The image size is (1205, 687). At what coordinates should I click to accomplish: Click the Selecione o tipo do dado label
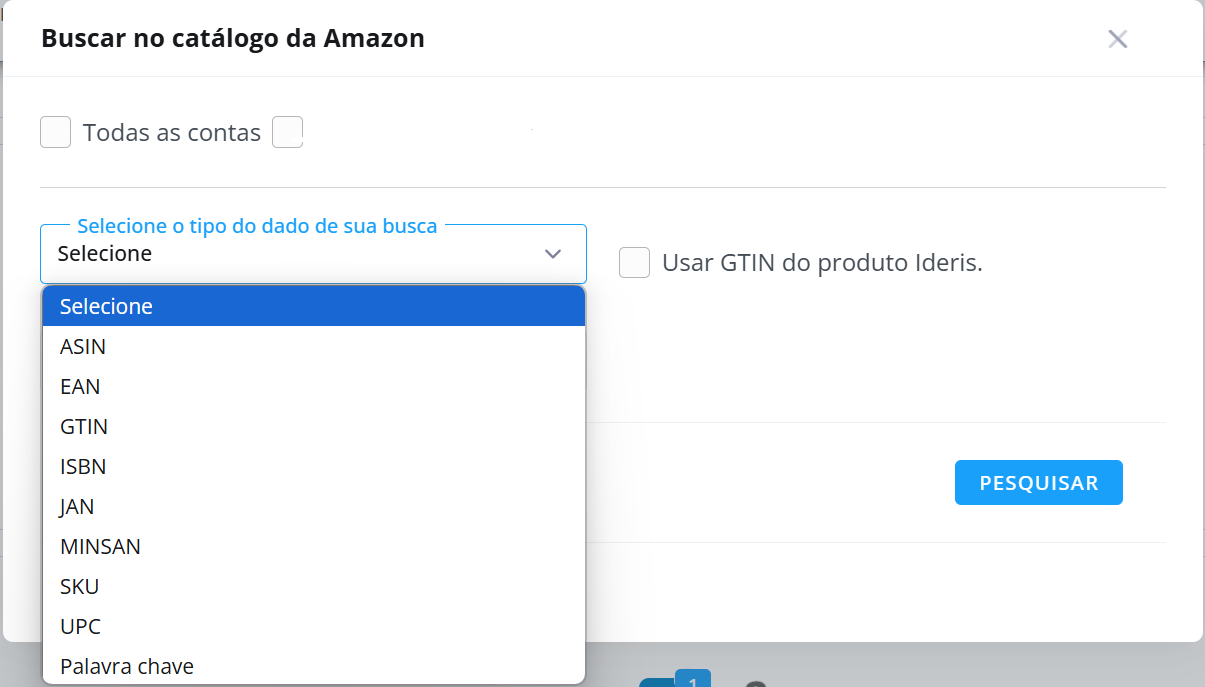[x=257, y=226]
